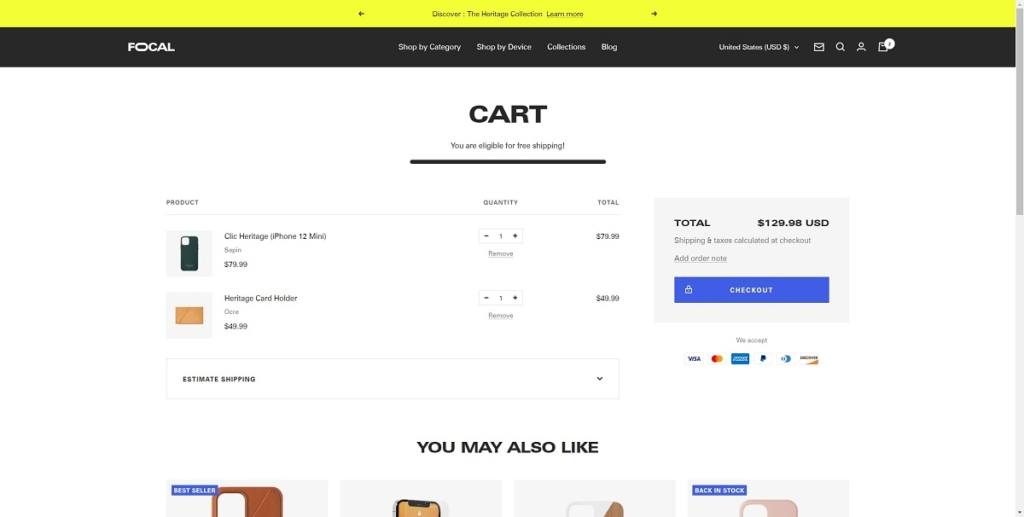Open Heritage Card Holder product thumbnail

189,315
